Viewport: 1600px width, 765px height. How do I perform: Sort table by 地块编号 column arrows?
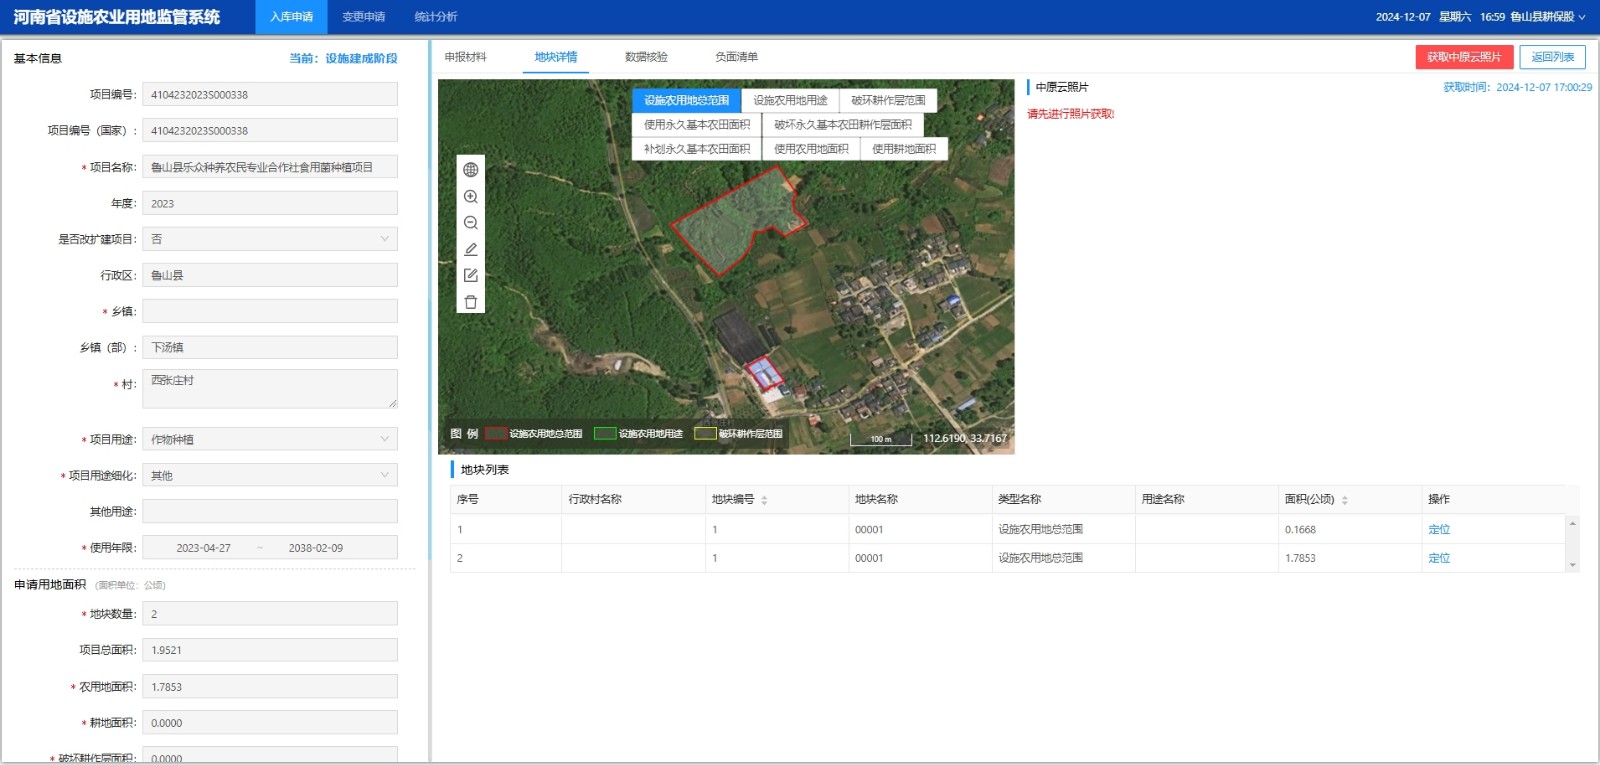[x=764, y=500]
